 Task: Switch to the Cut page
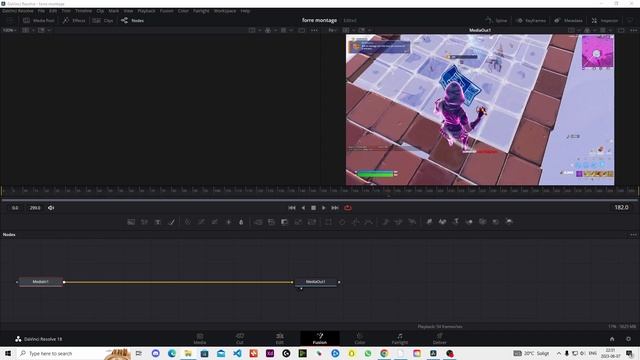[240, 339]
